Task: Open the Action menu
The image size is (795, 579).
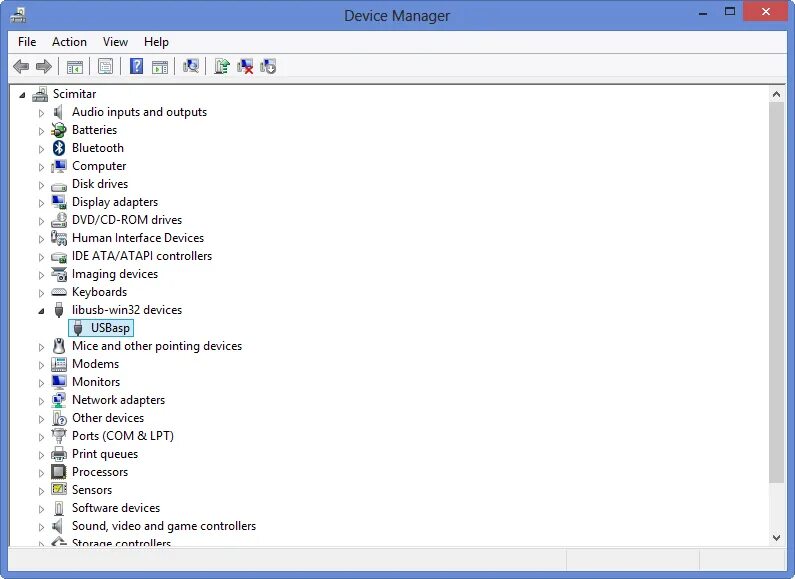Action: (69, 42)
